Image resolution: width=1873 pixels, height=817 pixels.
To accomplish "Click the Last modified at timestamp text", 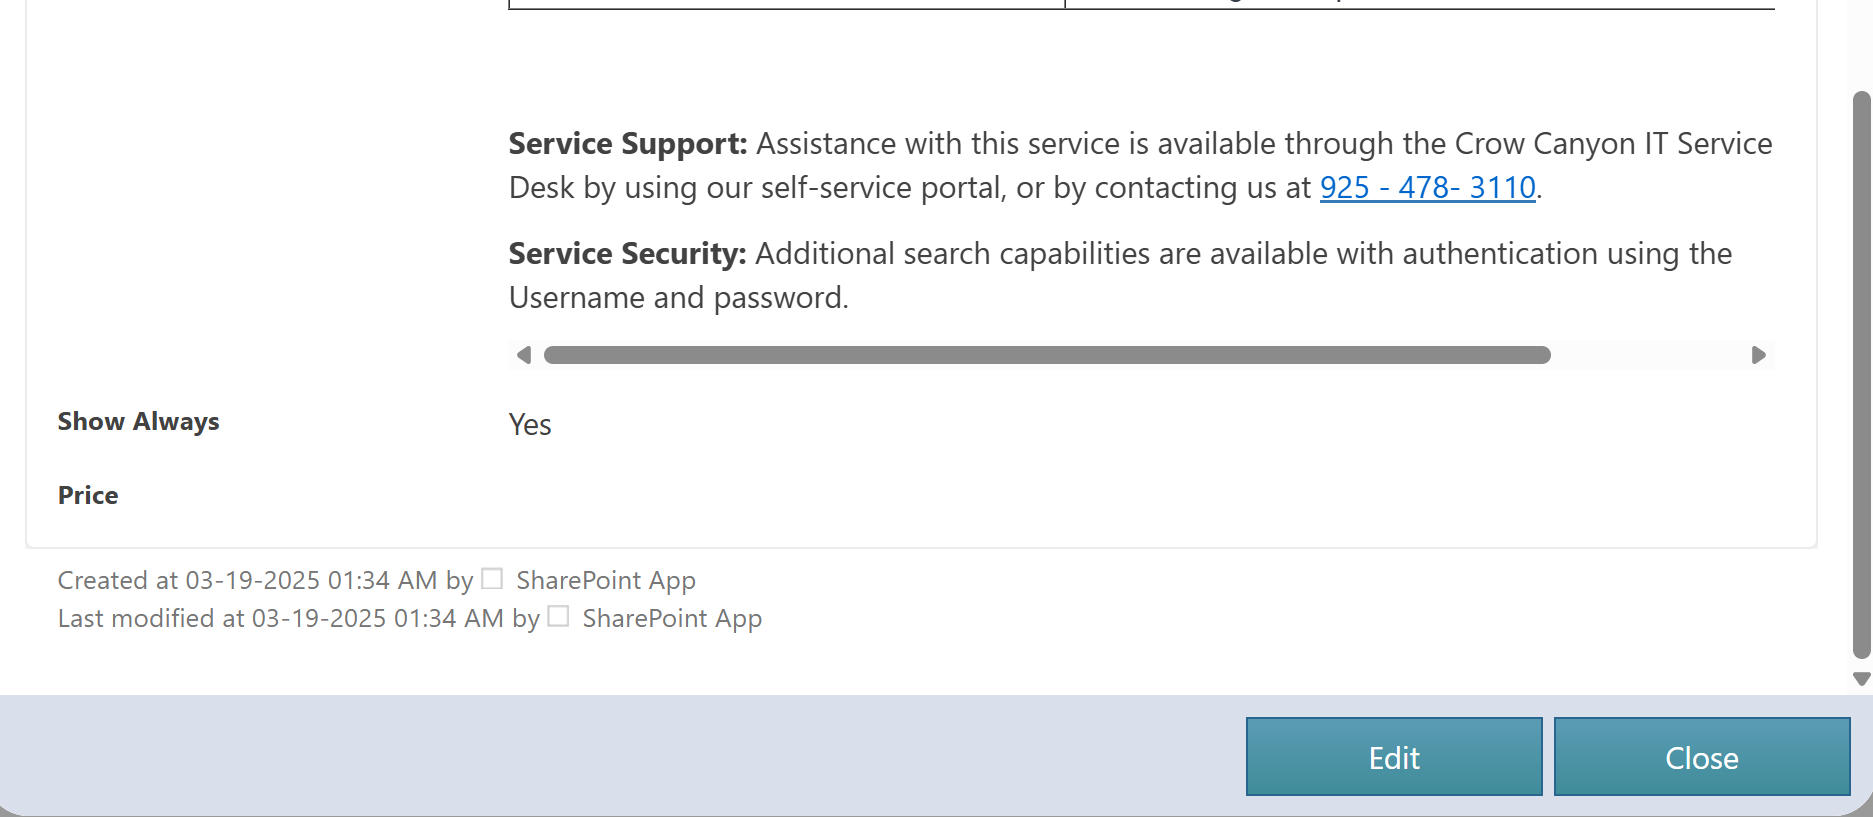I will (280, 619).
